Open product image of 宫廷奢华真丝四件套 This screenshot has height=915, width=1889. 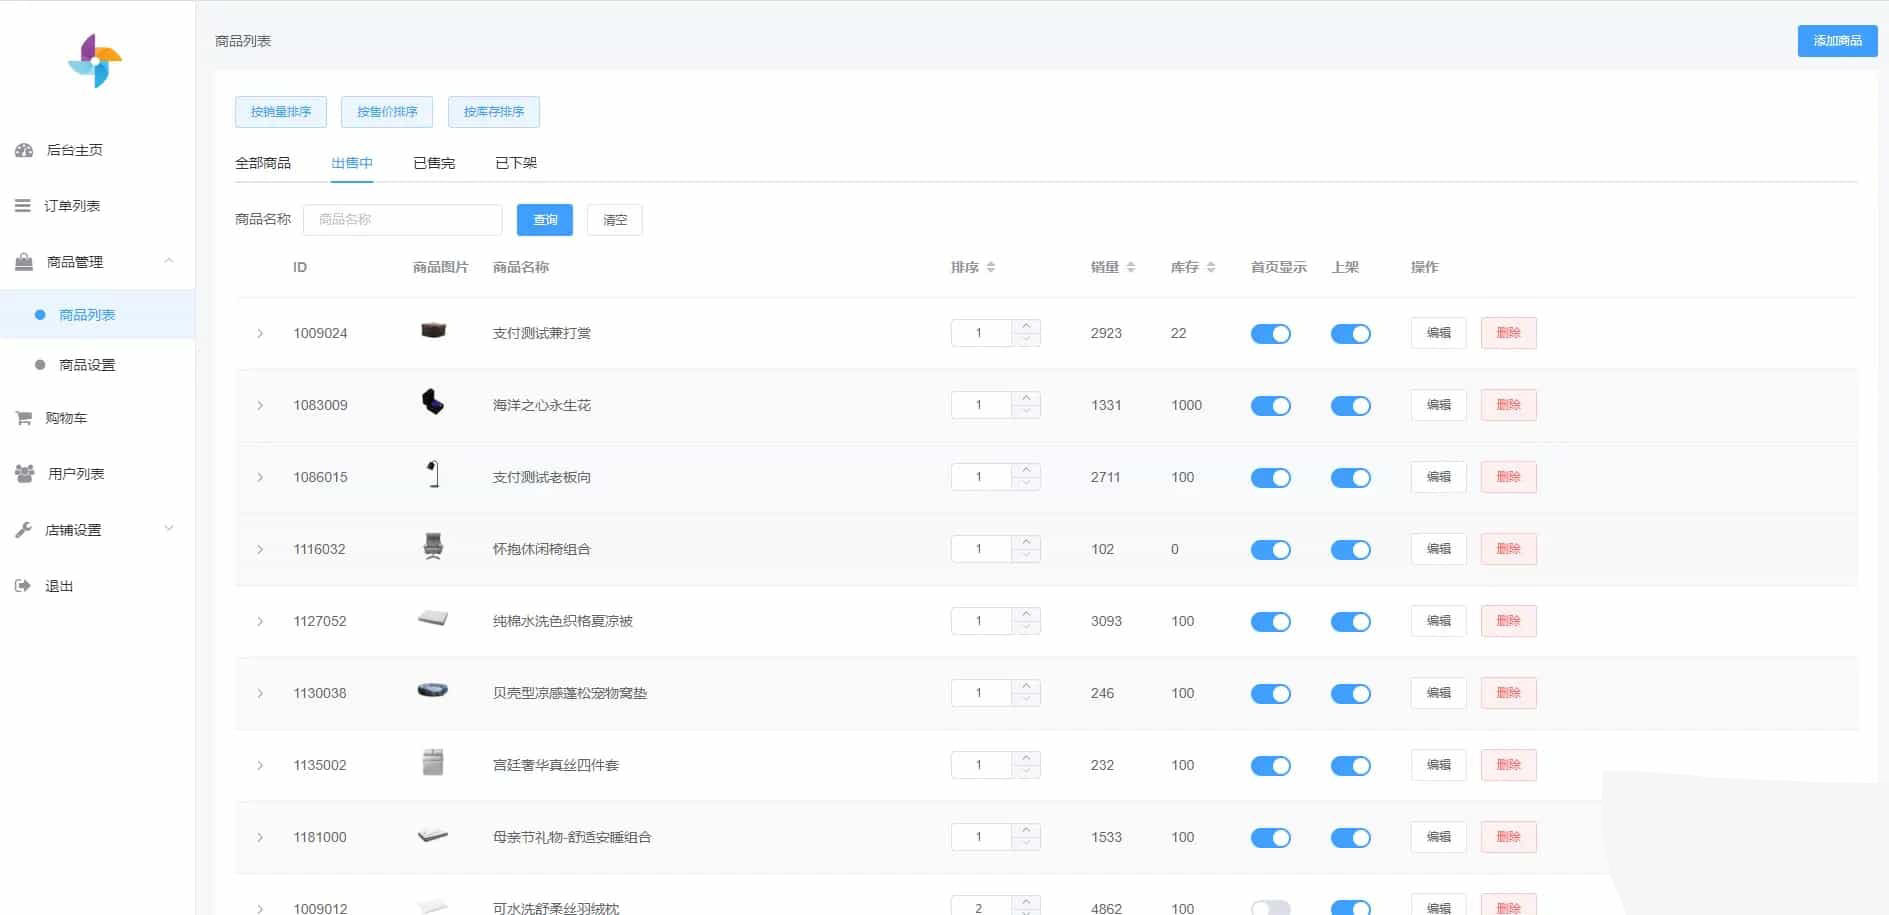pos(433,763)
